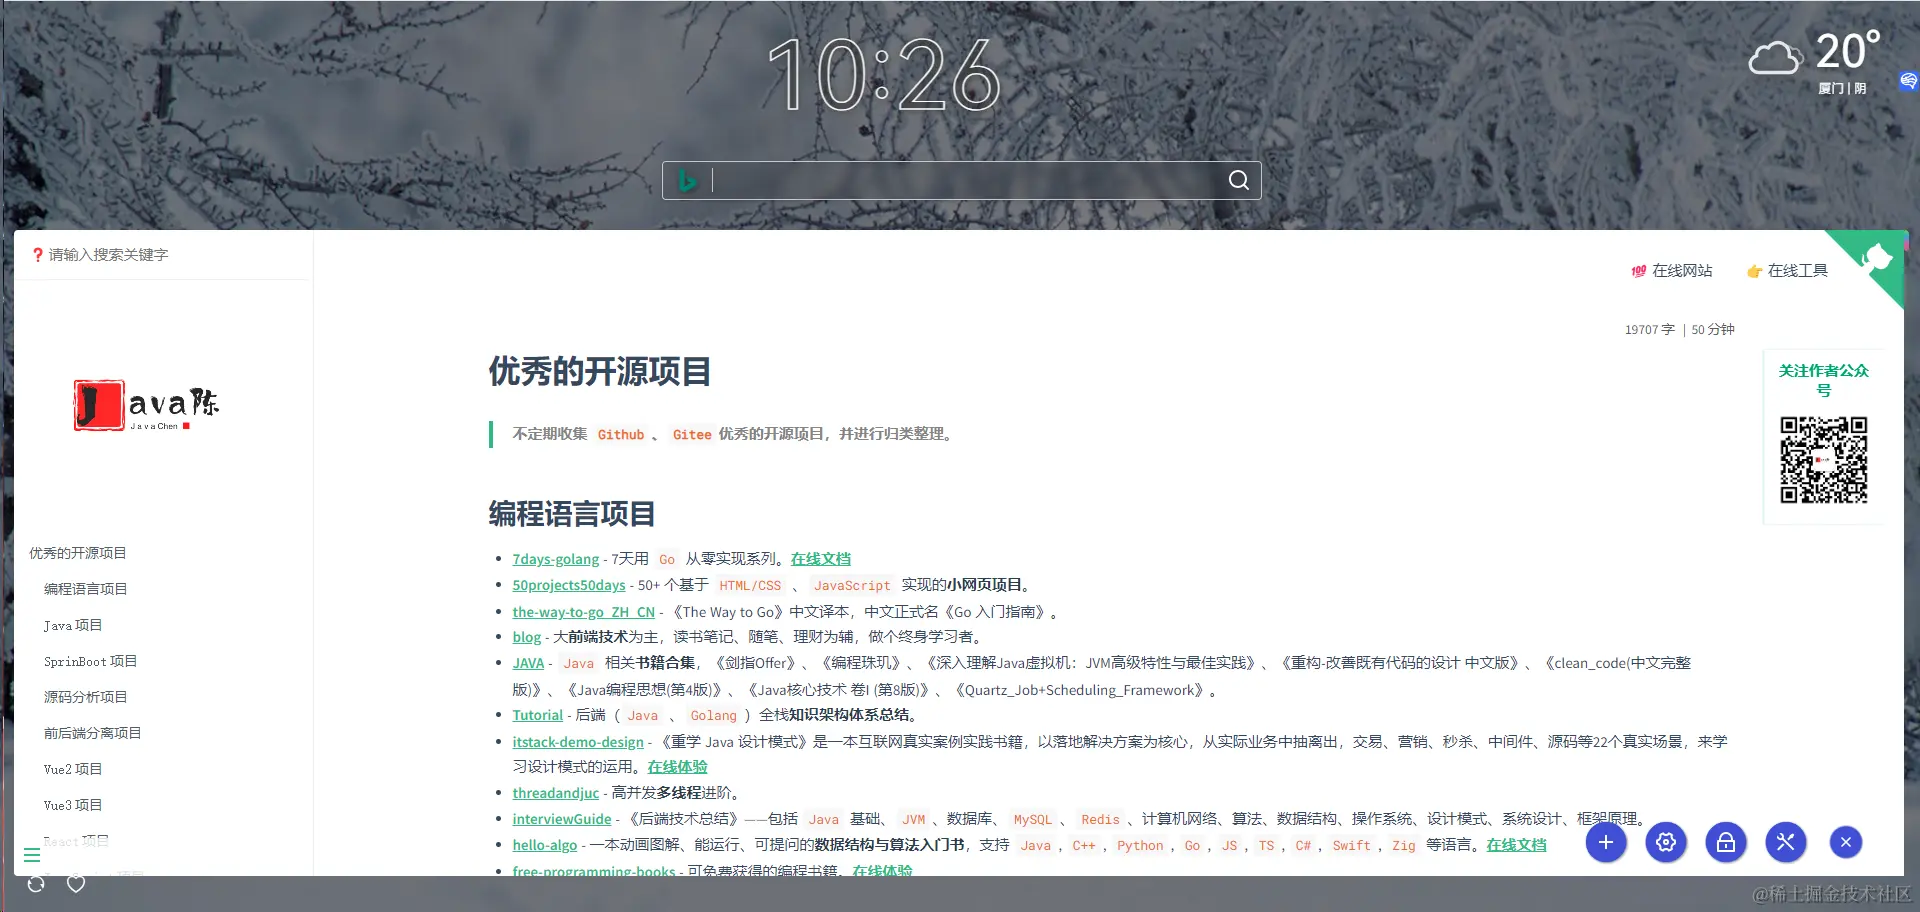Click the 优秀的开源项目 page heading
The height and width of the screenshot is (912, 1920).
pos(600,372)
